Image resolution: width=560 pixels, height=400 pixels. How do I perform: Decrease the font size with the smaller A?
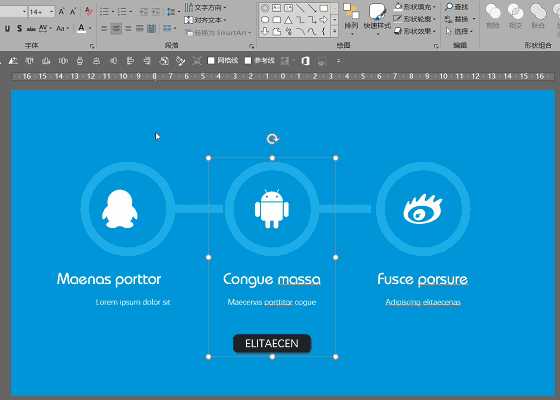[73, 12]
